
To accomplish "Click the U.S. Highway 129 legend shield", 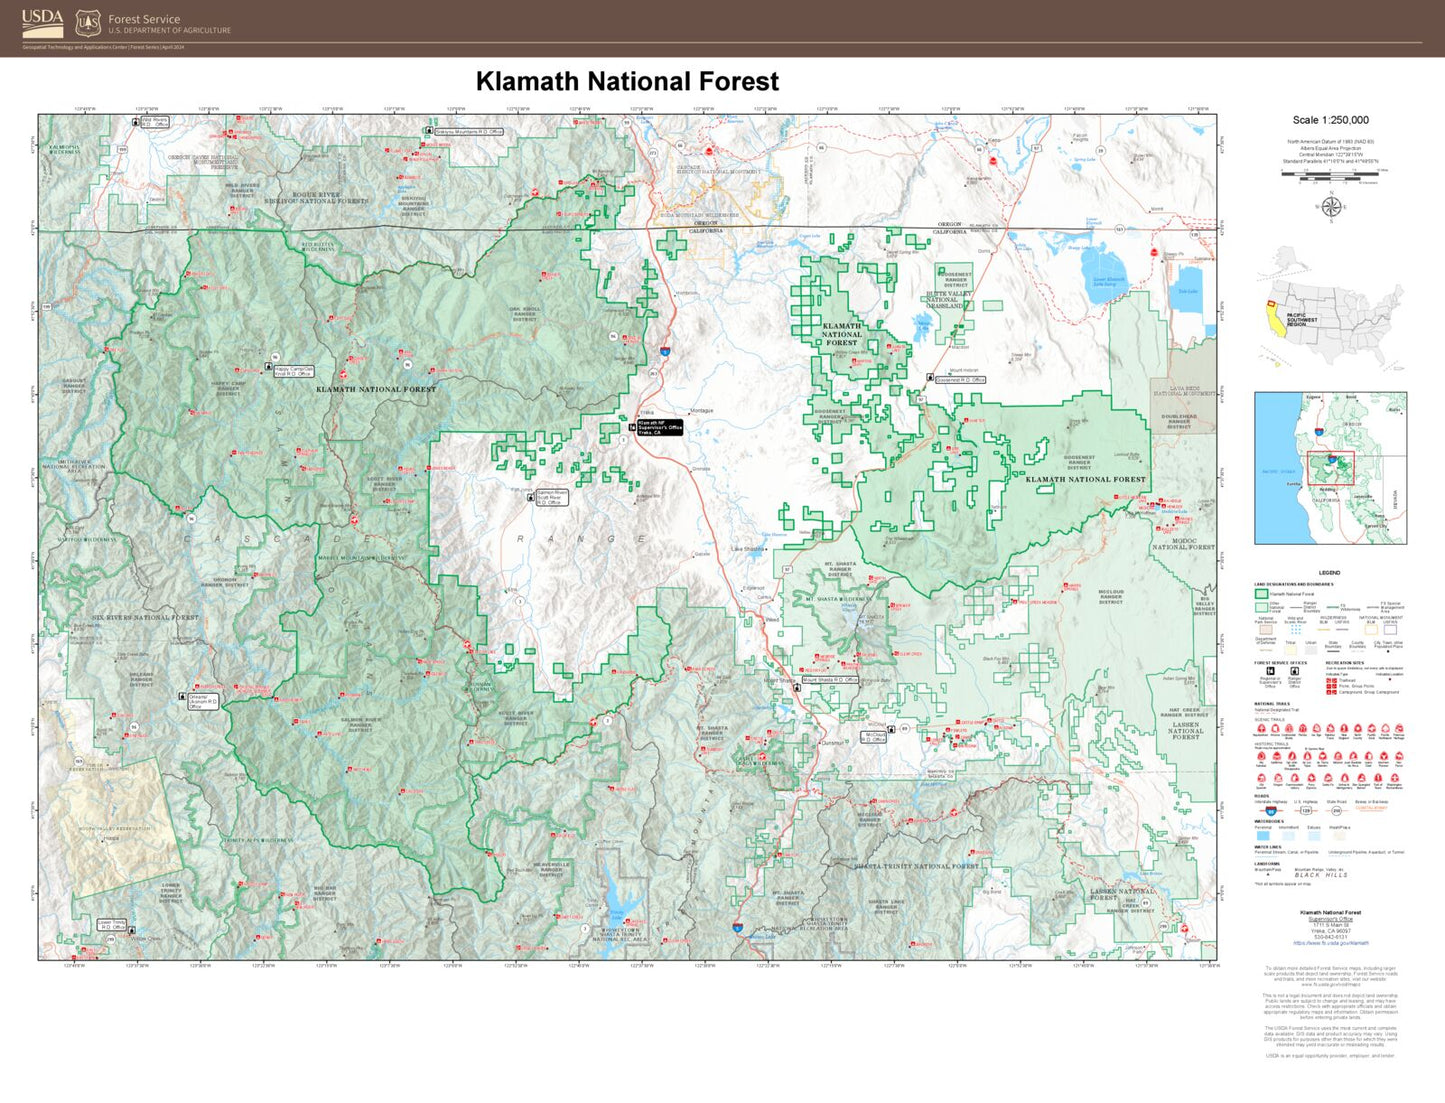I will click(x=1306, y=810).
